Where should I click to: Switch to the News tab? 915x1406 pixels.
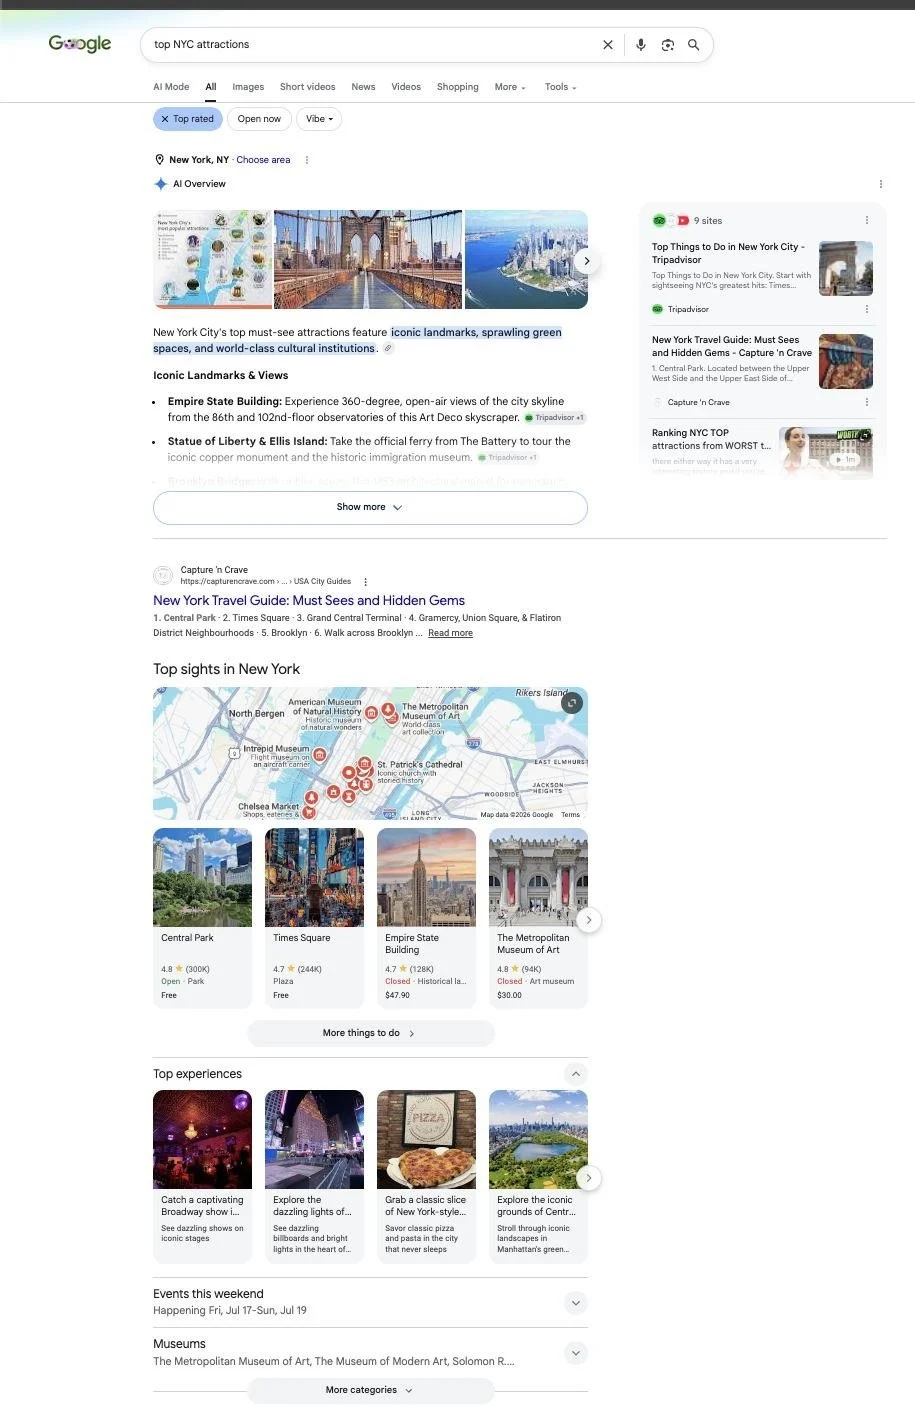pos(363,87)
